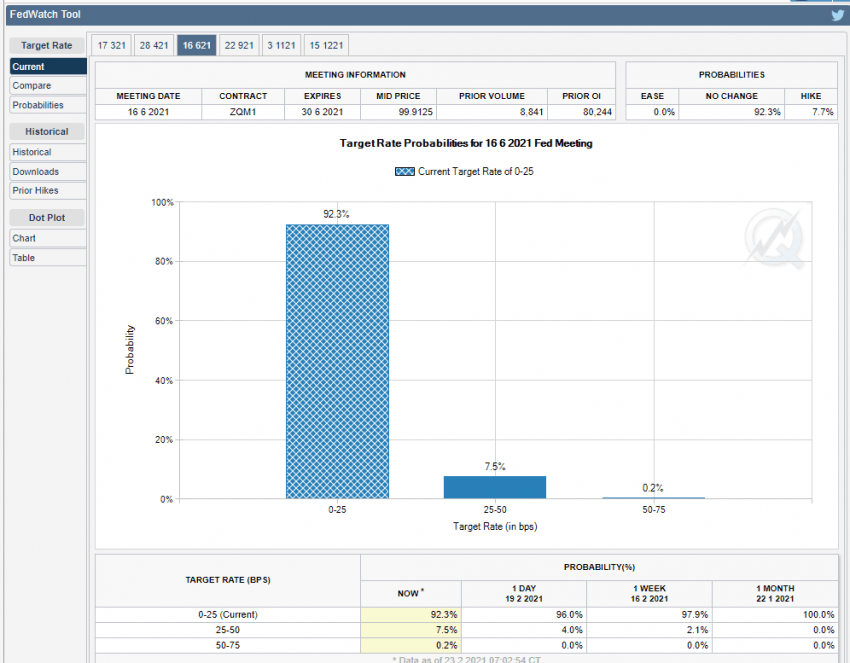Click the 8,841 prior volume value
Viewport: 850px width, 663px height.
[532, 112]
